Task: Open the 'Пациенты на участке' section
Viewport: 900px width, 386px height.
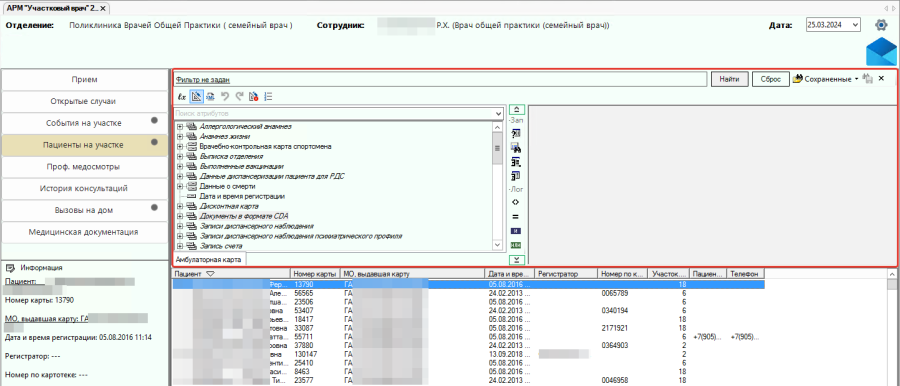Action: coord(85,145)
